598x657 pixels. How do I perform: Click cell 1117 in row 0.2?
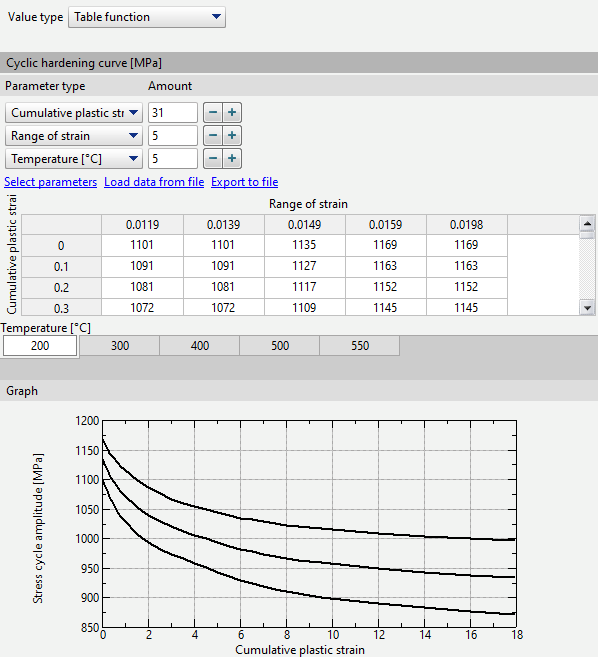pos(305,287)
